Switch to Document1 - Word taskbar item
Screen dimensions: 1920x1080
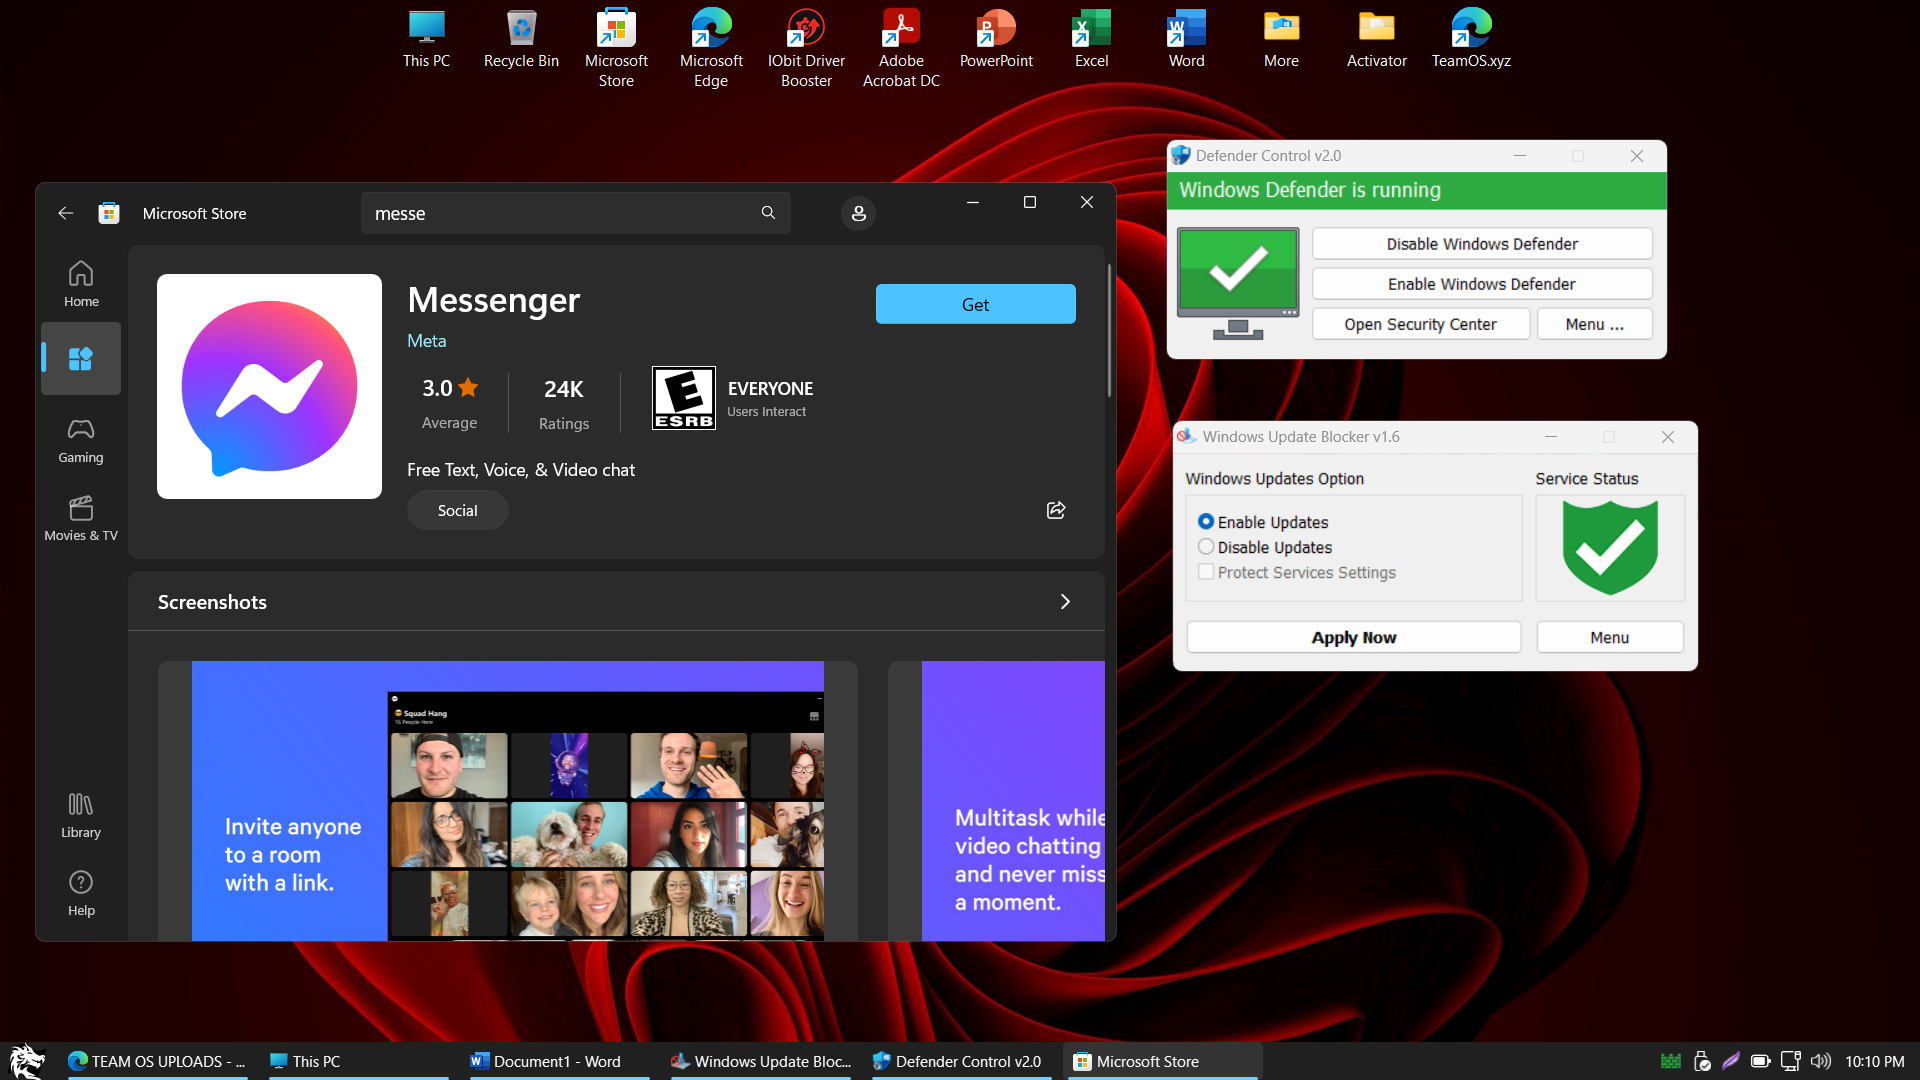(557, 1061)
